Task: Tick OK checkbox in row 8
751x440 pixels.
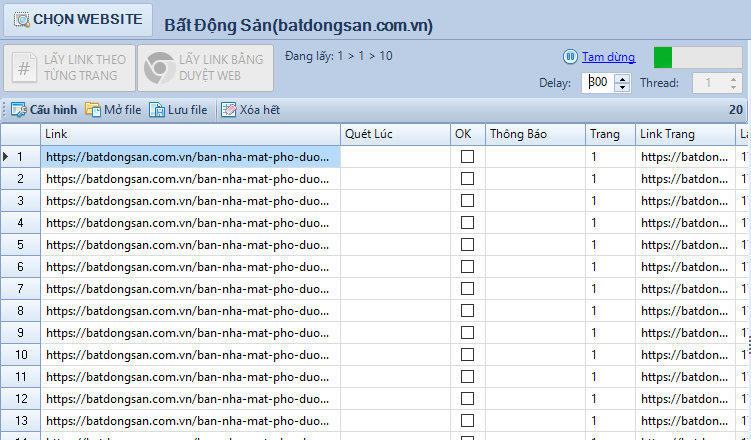Action: pyautogui.click(x=467, y=311)
